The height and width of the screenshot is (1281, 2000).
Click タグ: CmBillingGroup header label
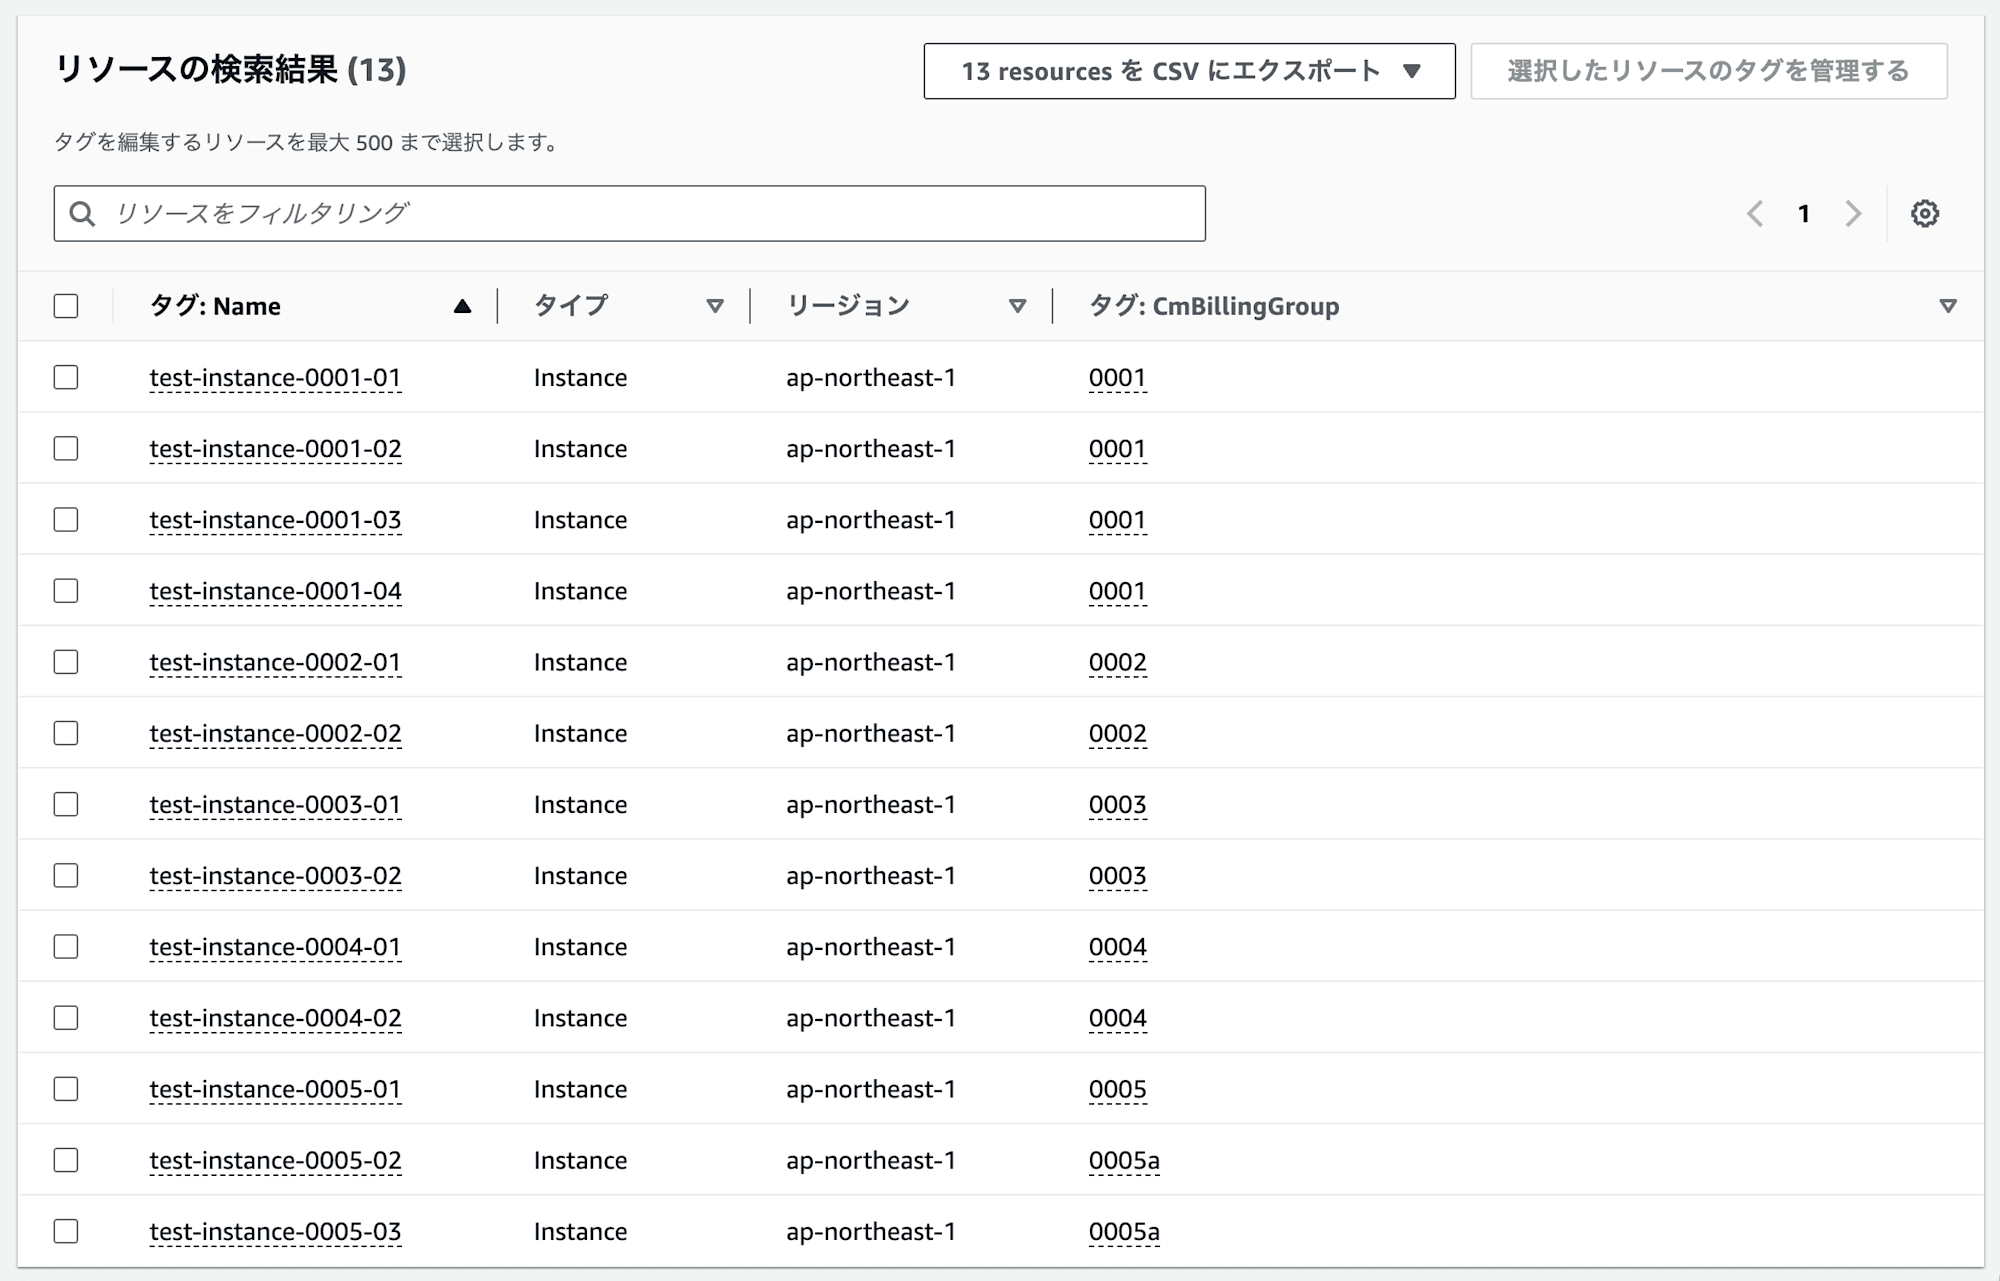(1214, 306)
